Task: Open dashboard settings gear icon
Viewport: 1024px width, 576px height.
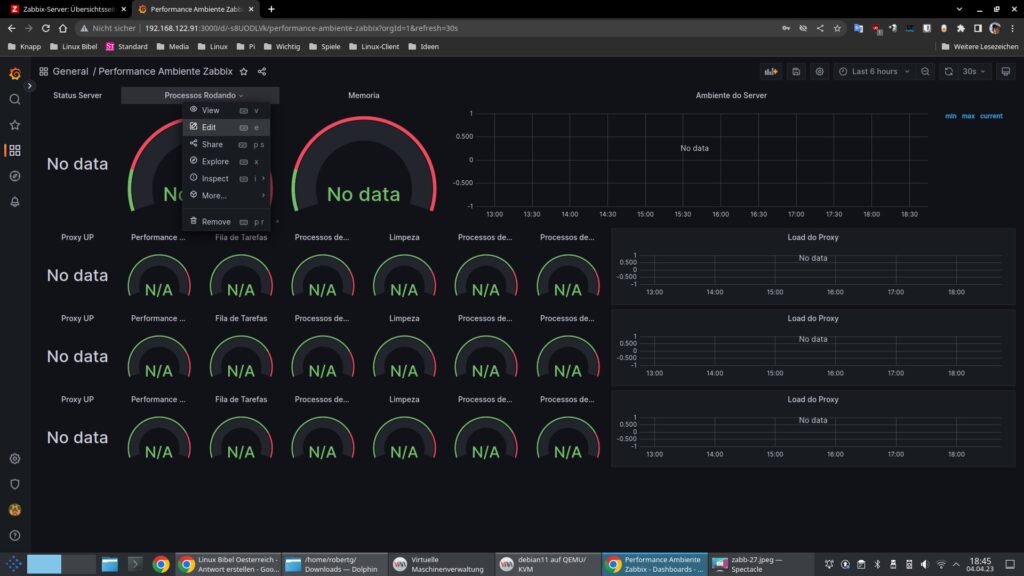Action: (820, 71)
